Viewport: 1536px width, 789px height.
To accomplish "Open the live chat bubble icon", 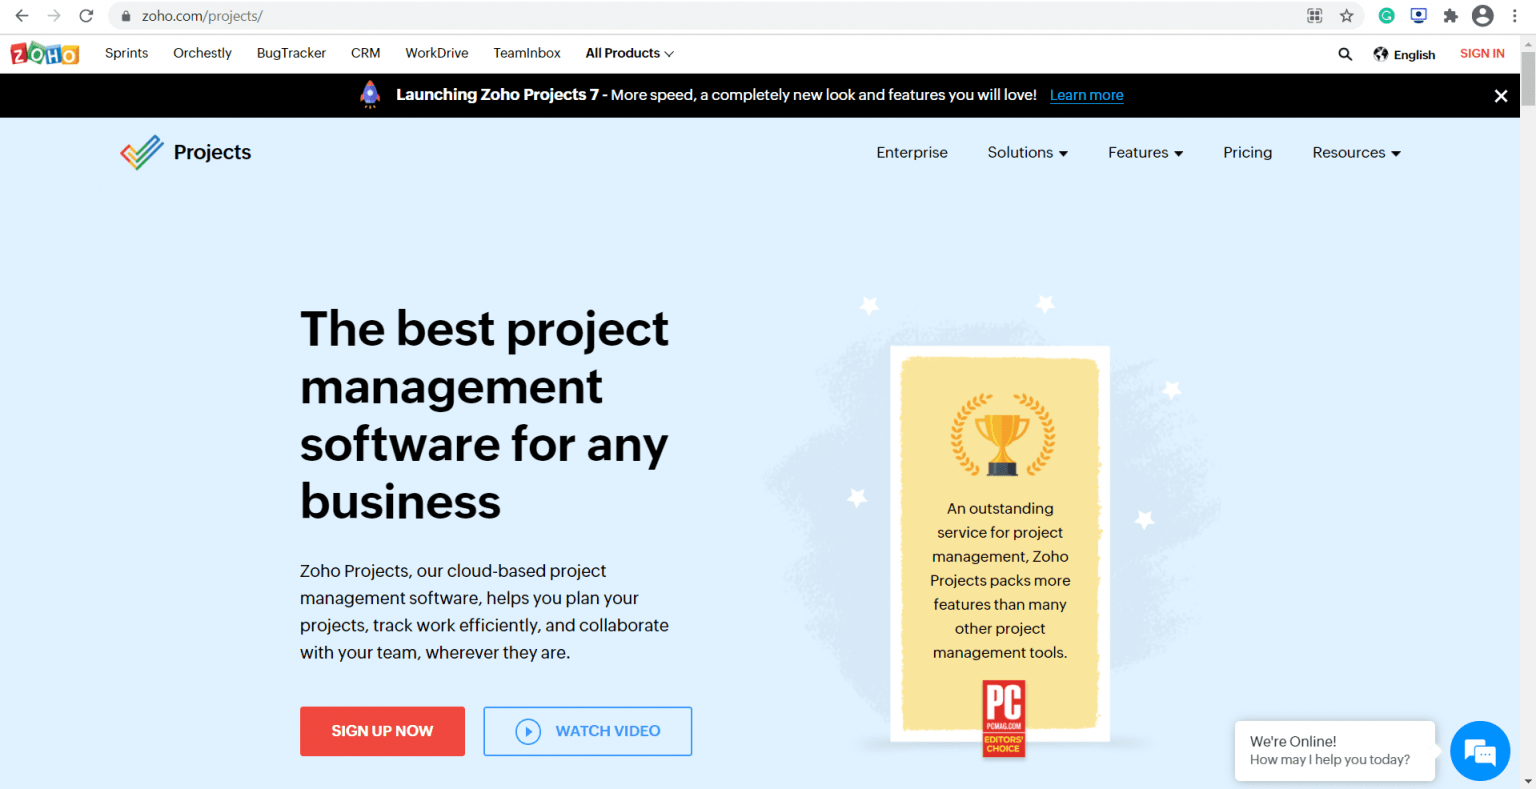I will click(1479, 751).
